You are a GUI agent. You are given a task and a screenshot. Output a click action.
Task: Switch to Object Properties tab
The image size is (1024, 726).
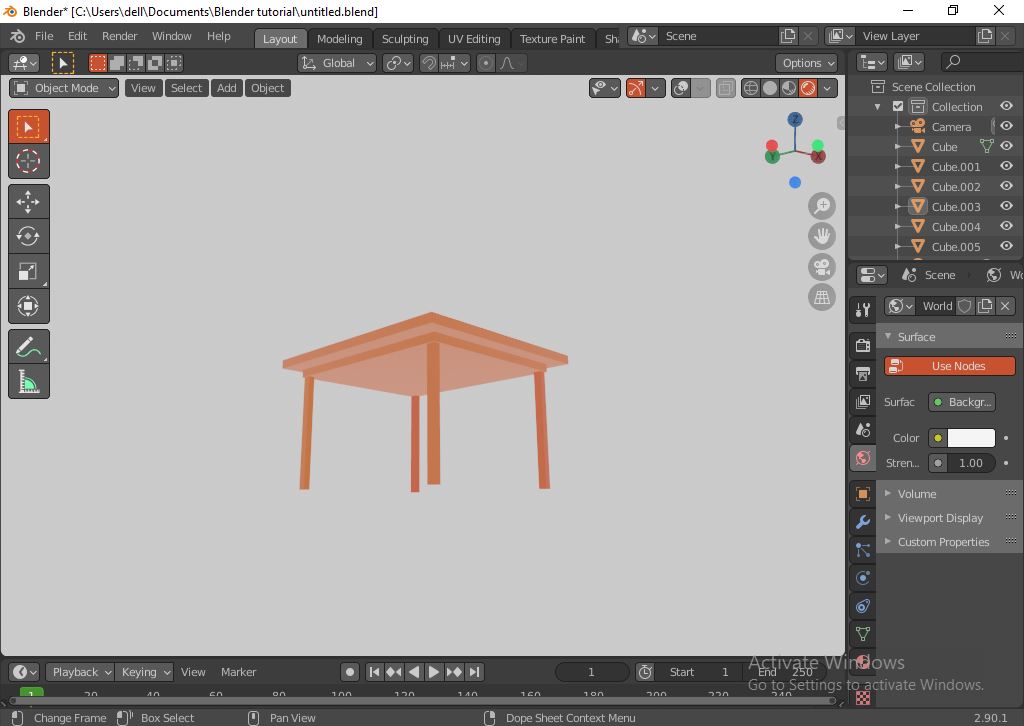861,493
